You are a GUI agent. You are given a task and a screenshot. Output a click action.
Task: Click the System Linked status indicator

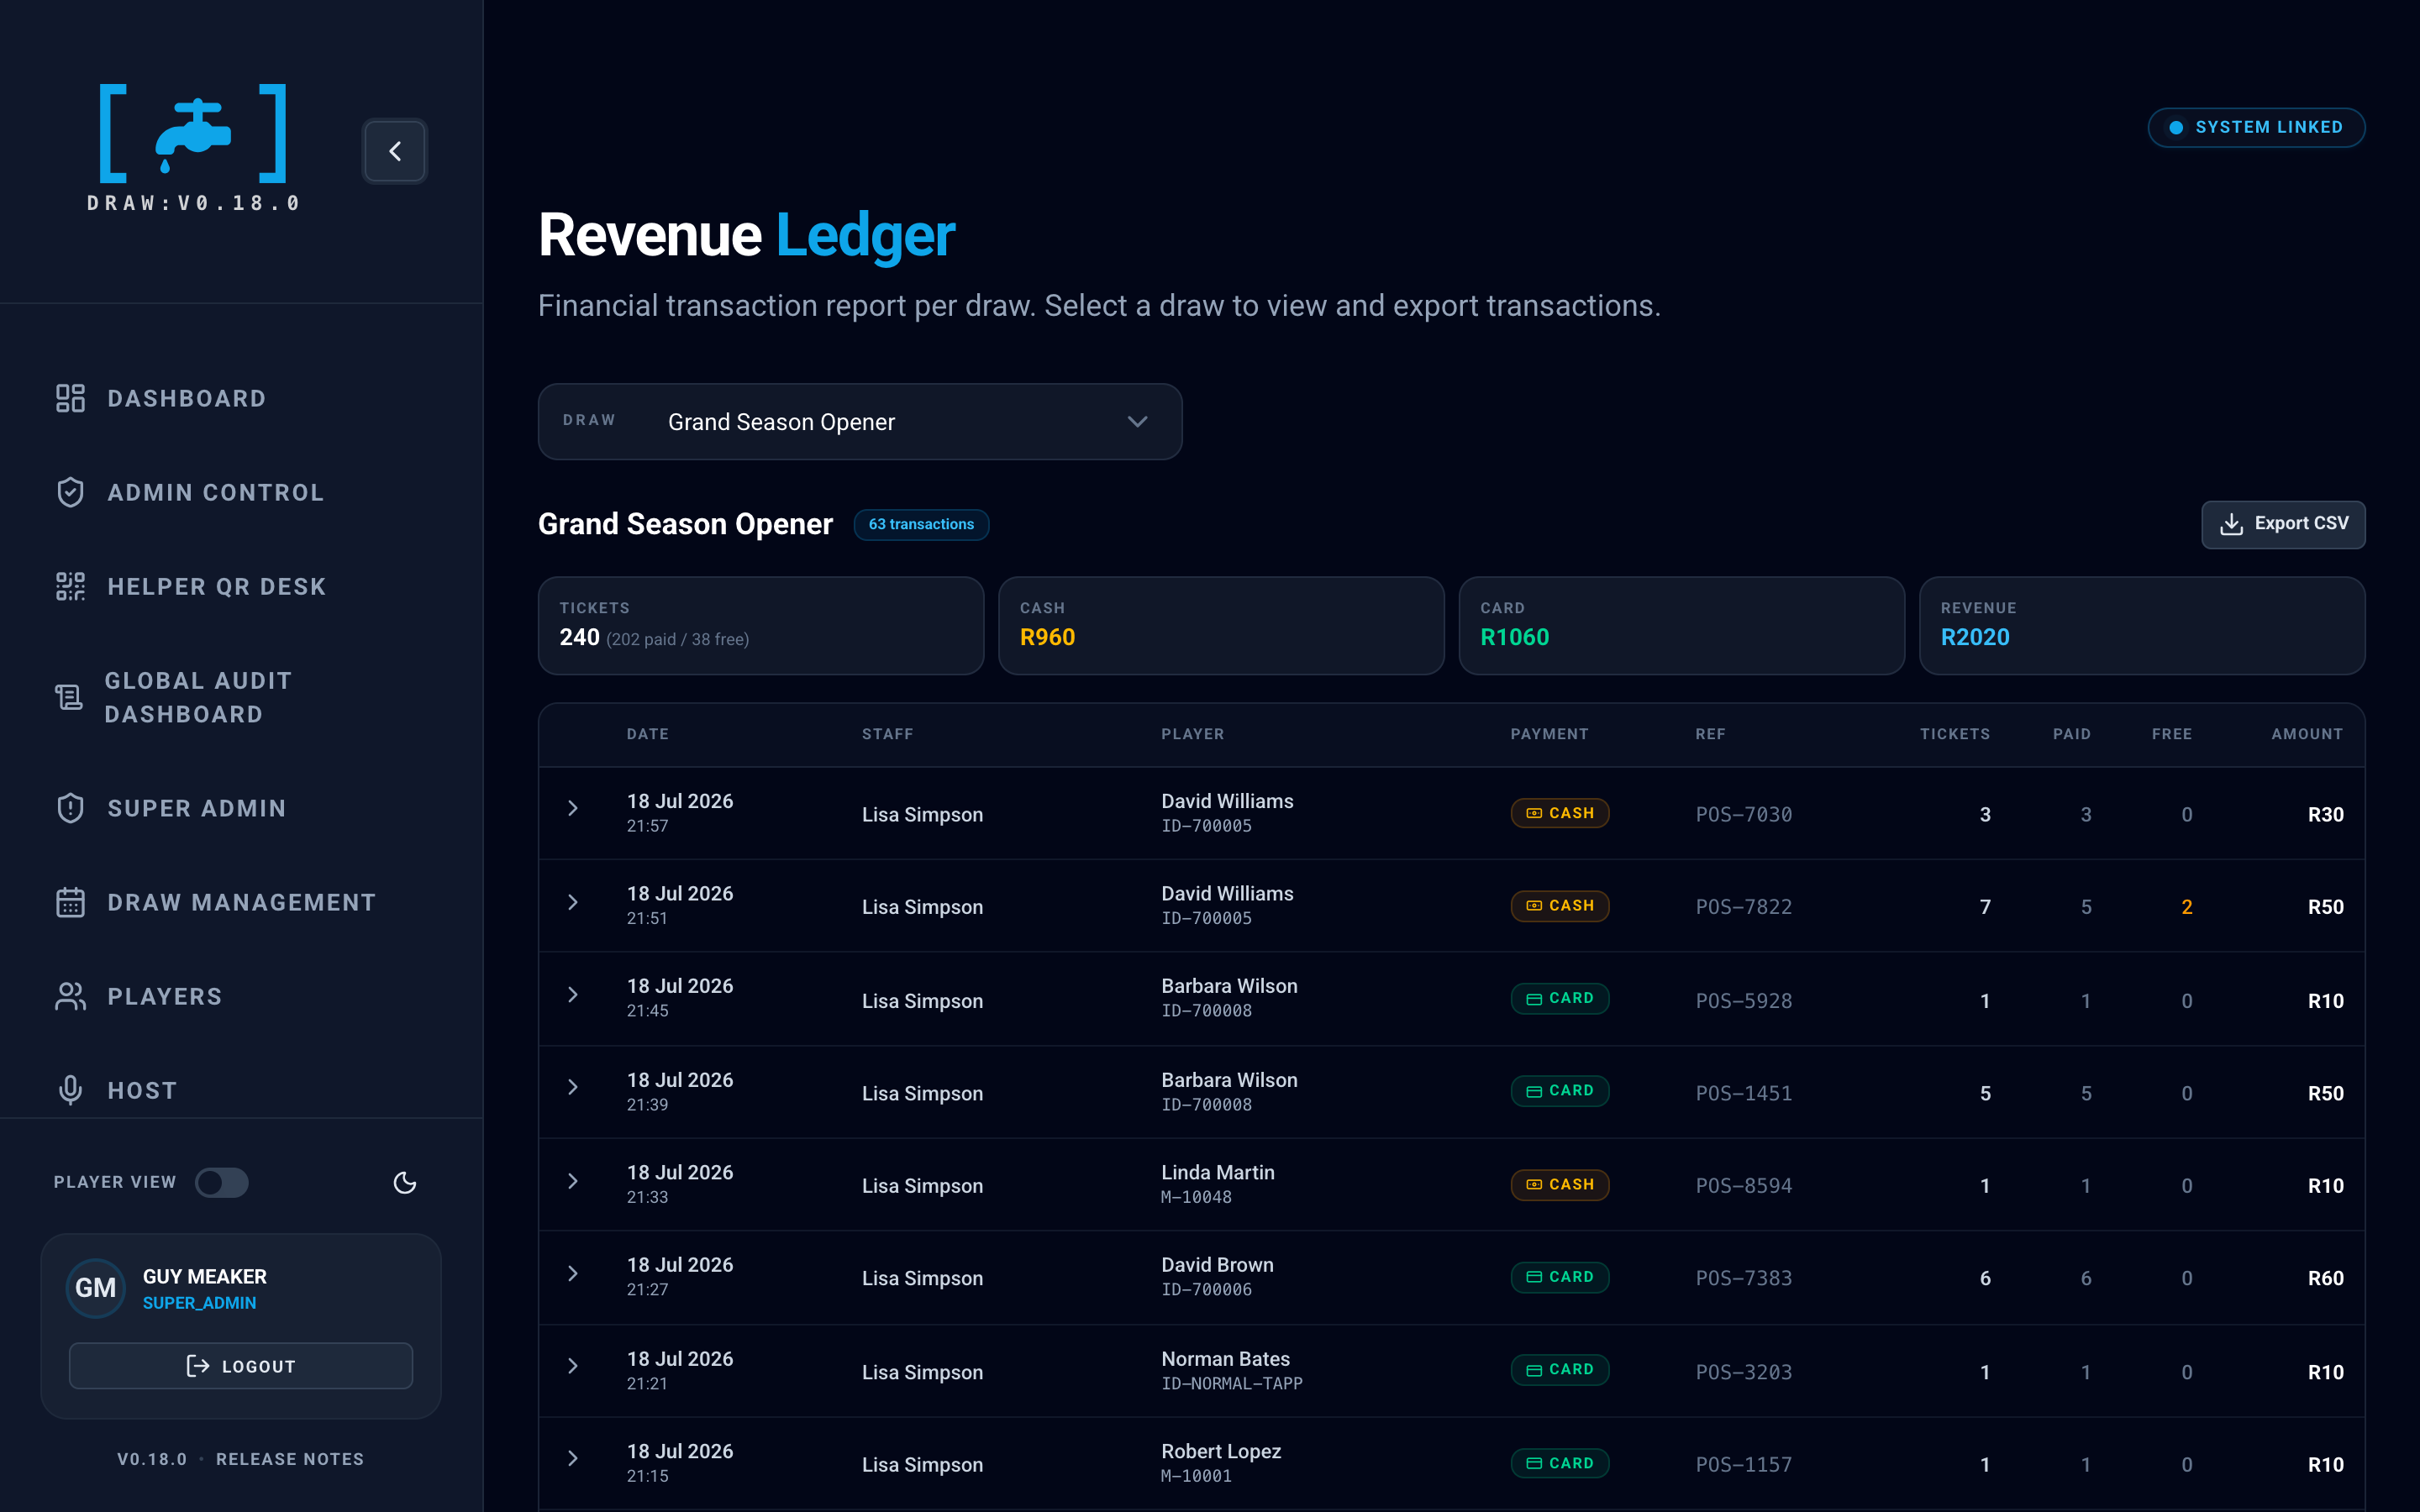tap(2256, 127)
